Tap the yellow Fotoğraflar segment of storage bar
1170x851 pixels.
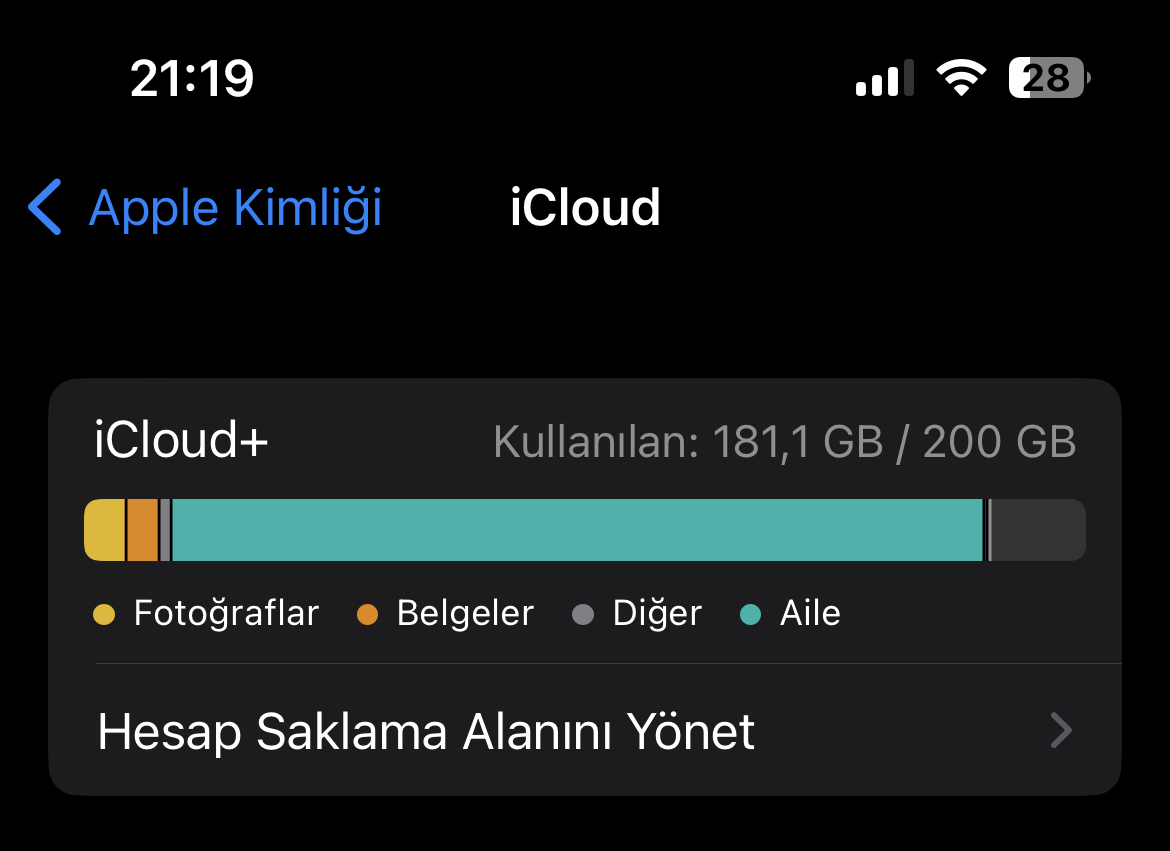tap(104, 530)
